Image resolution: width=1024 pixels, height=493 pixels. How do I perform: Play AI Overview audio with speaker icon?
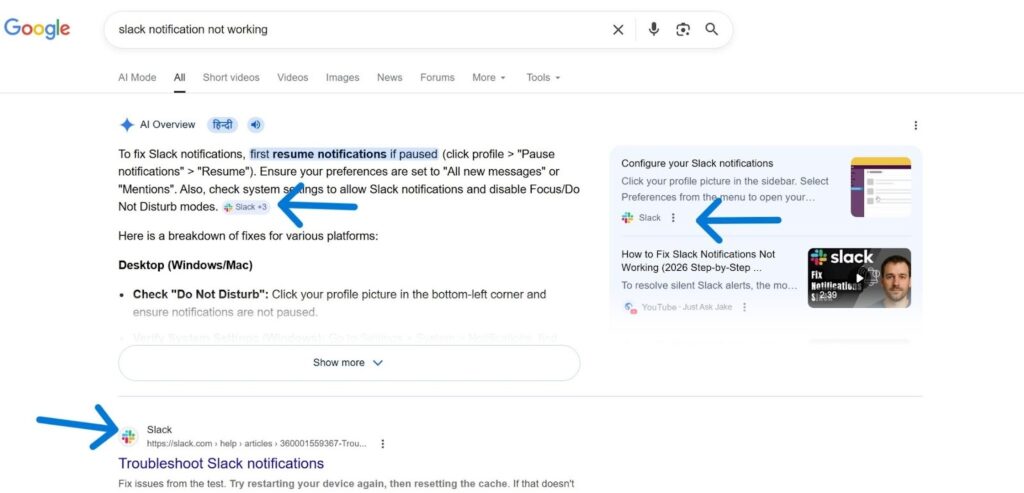256,125
